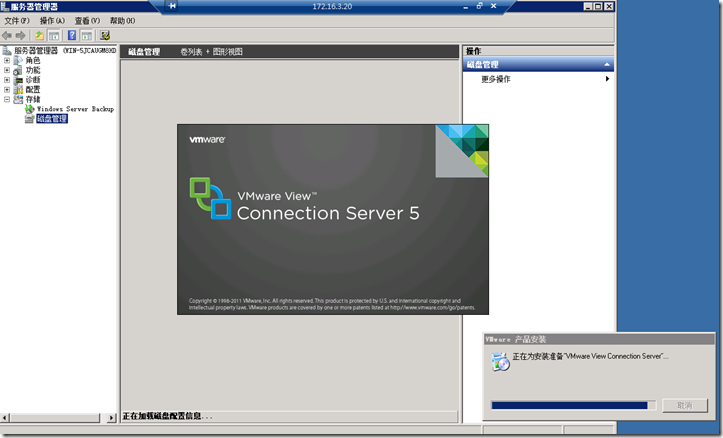
Task: Click the 172.16.3.20 remote connection title
Action: pos(332,6)
